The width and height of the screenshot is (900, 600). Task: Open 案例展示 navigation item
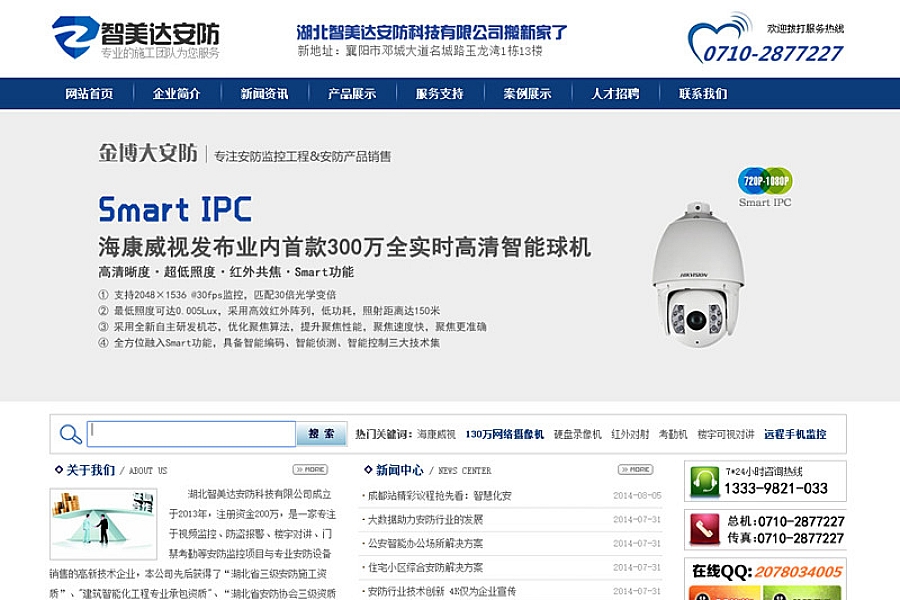527,94
